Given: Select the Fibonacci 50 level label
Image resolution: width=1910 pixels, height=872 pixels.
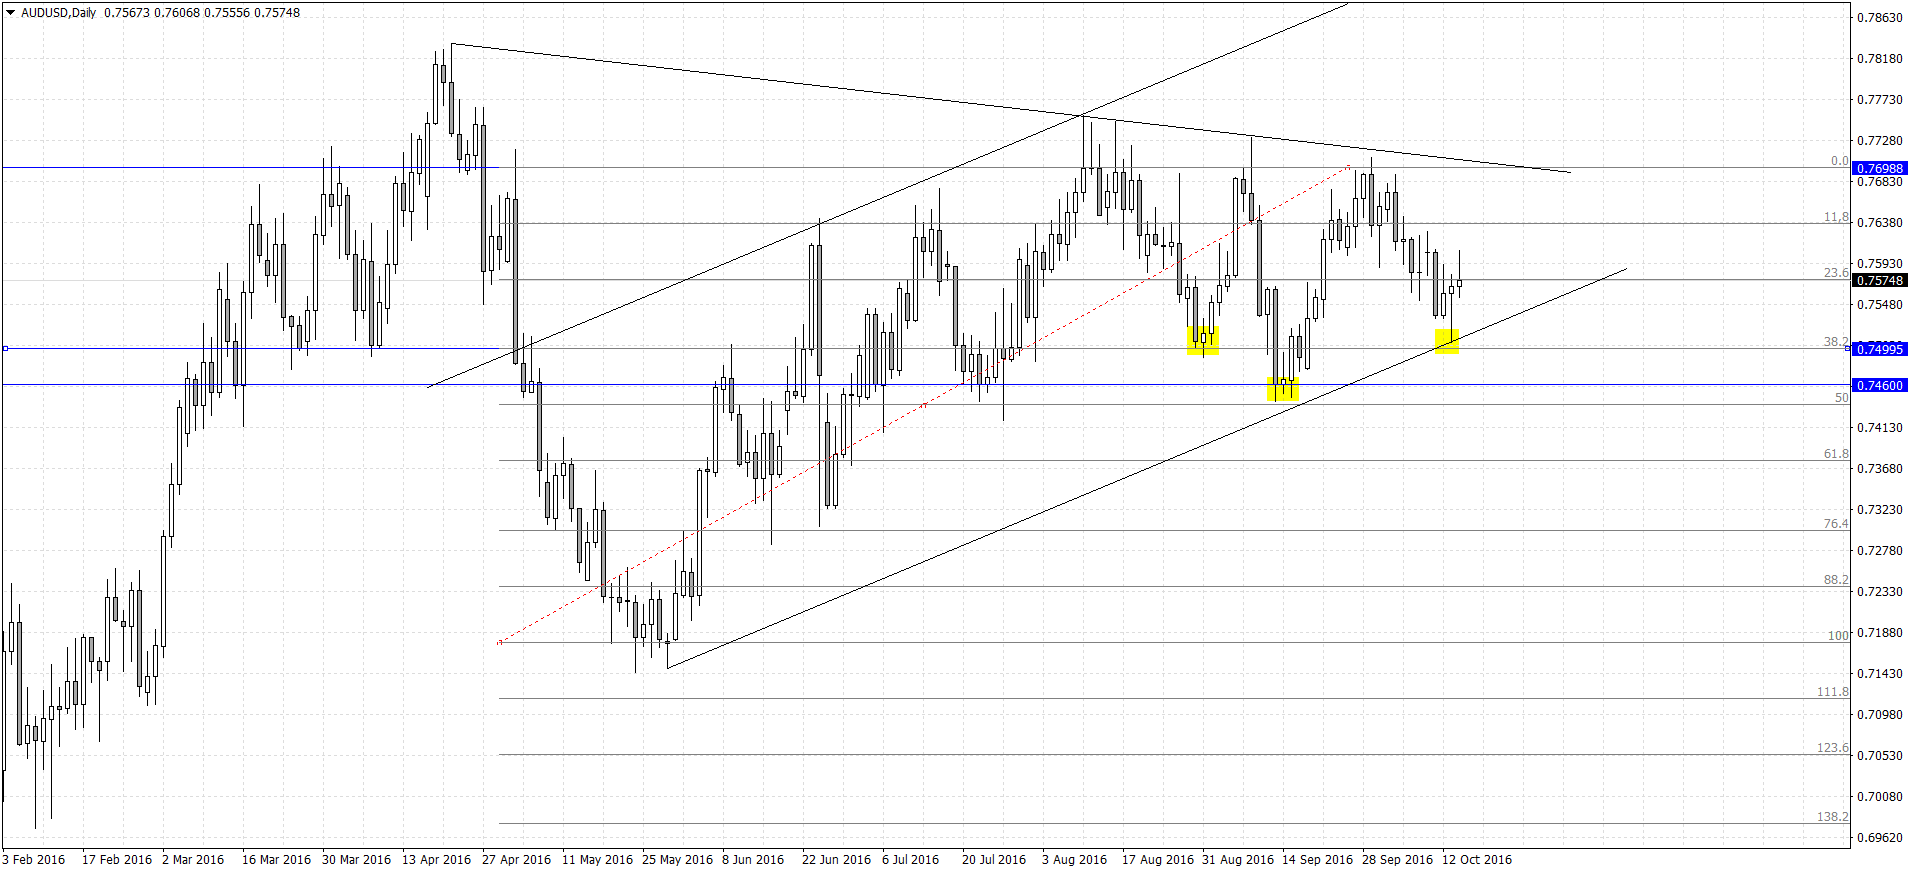Looking at the screenshot, I should (1841, 398).
